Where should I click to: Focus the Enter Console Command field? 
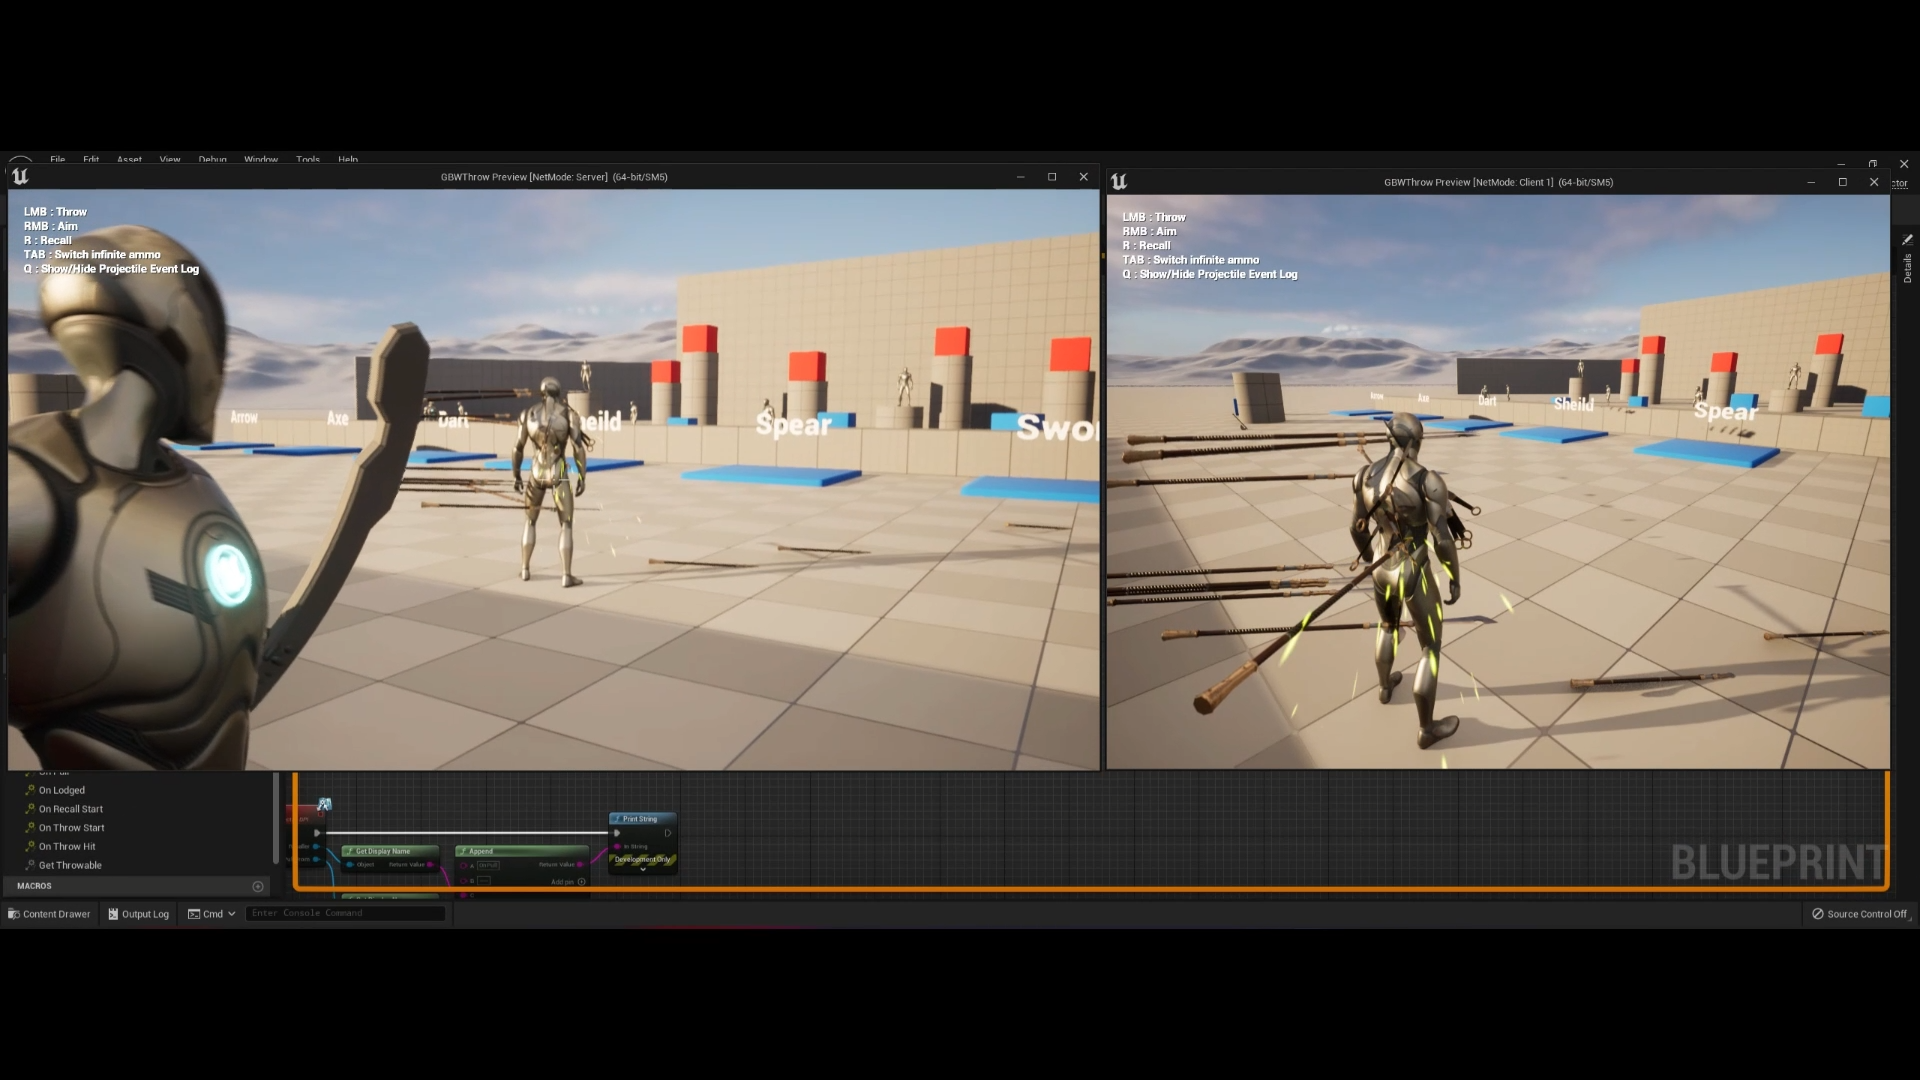(x=345, y=913)
